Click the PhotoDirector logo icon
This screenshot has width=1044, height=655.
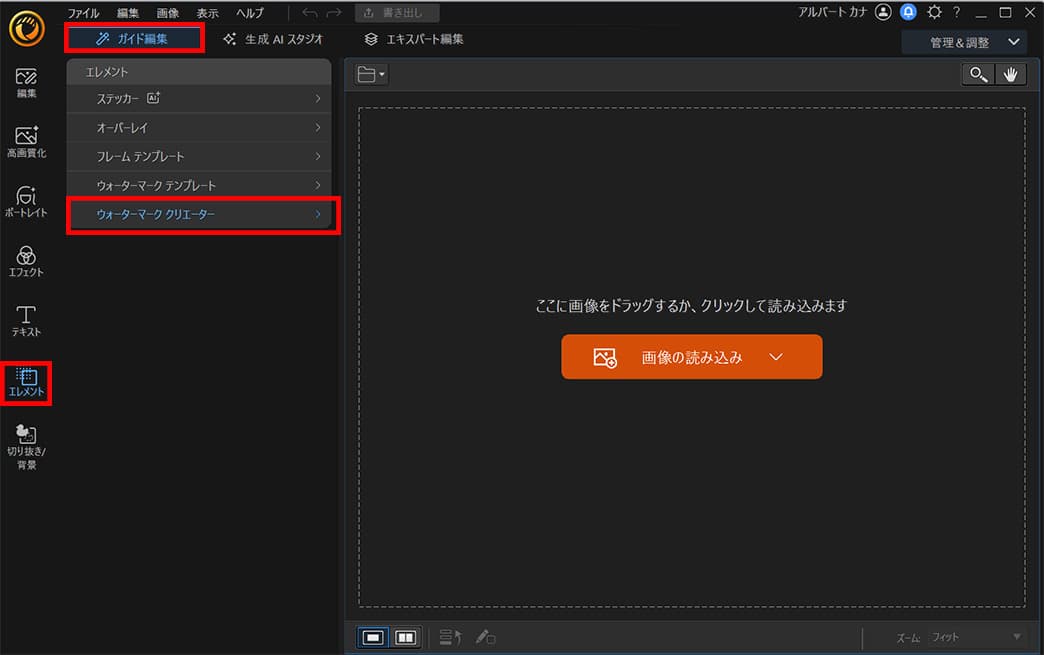coord(27,29)
